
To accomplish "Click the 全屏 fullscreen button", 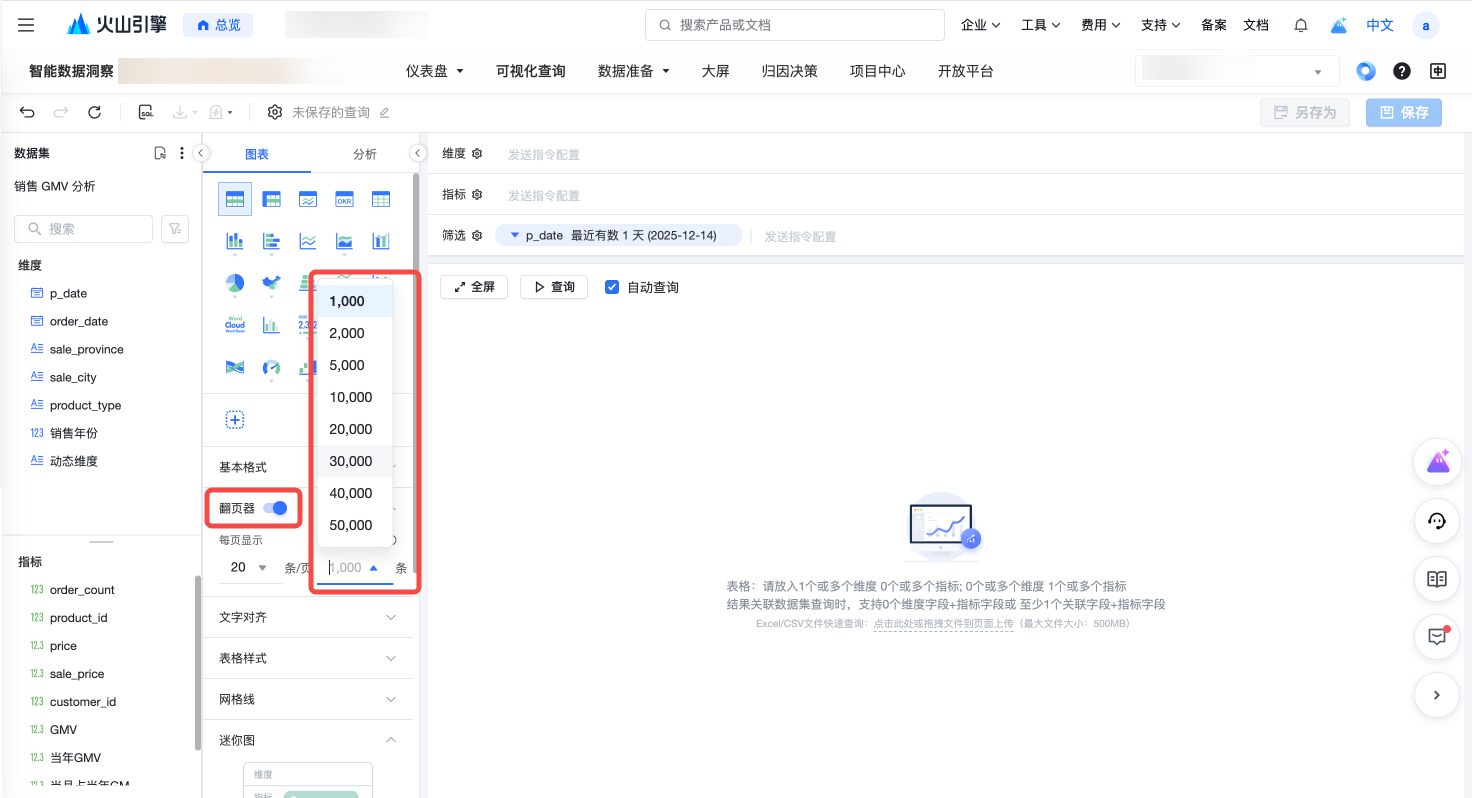I will tap(474, 287).
